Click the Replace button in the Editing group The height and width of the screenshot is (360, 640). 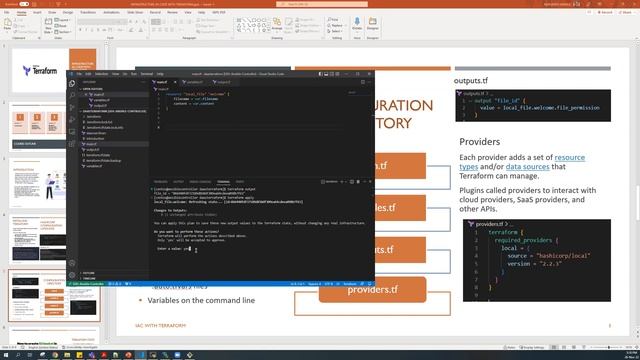(x=335, y=25)
